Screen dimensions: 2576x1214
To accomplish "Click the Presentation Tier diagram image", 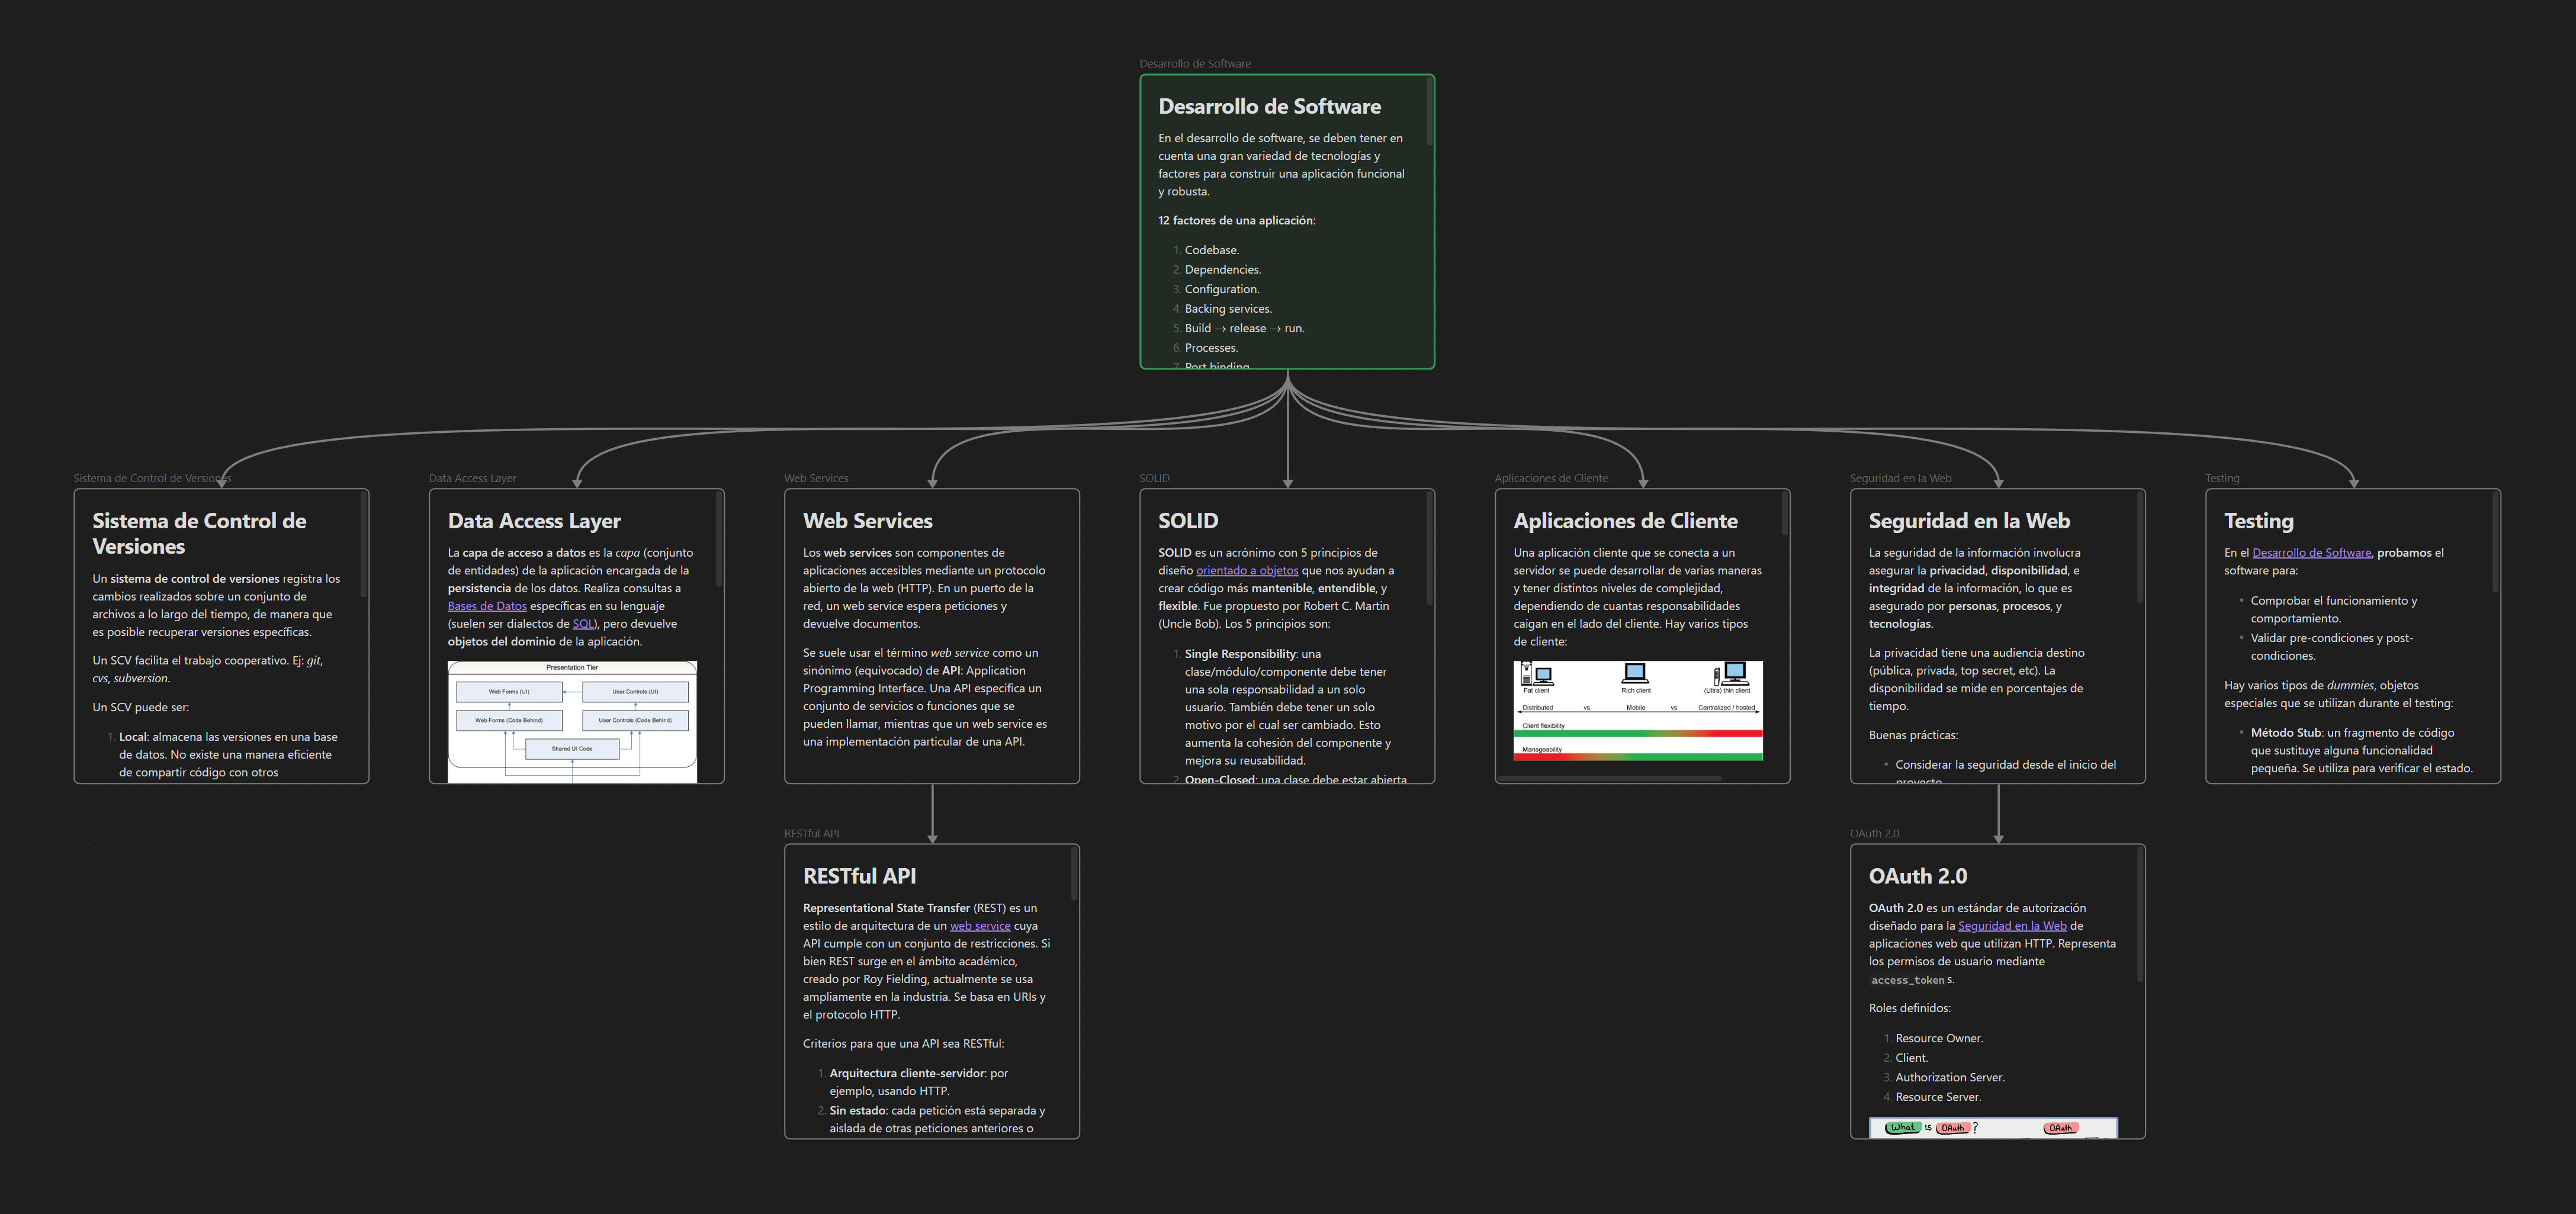I will [x=572, y=721].
